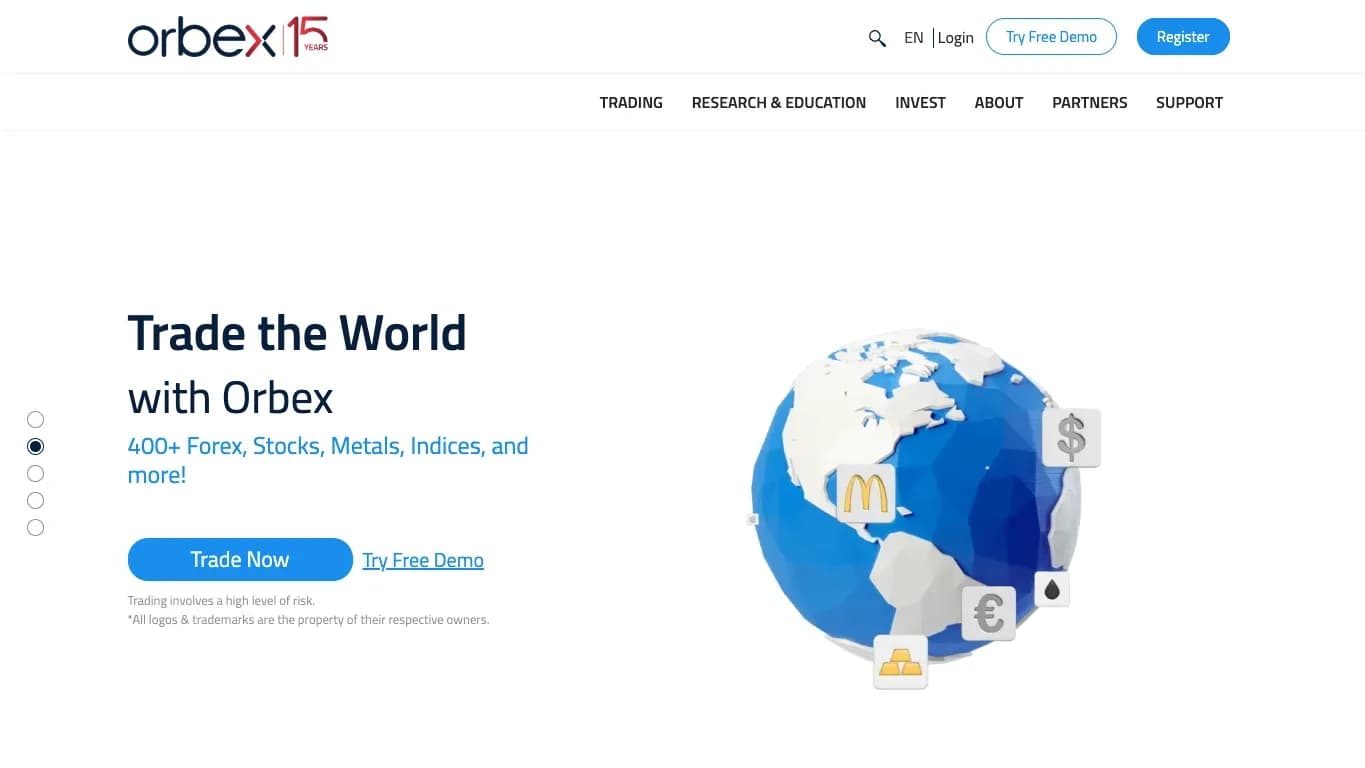Click the Trade Now button
This screenshot has width=1365, height=768.
click(x=240, y=560)
